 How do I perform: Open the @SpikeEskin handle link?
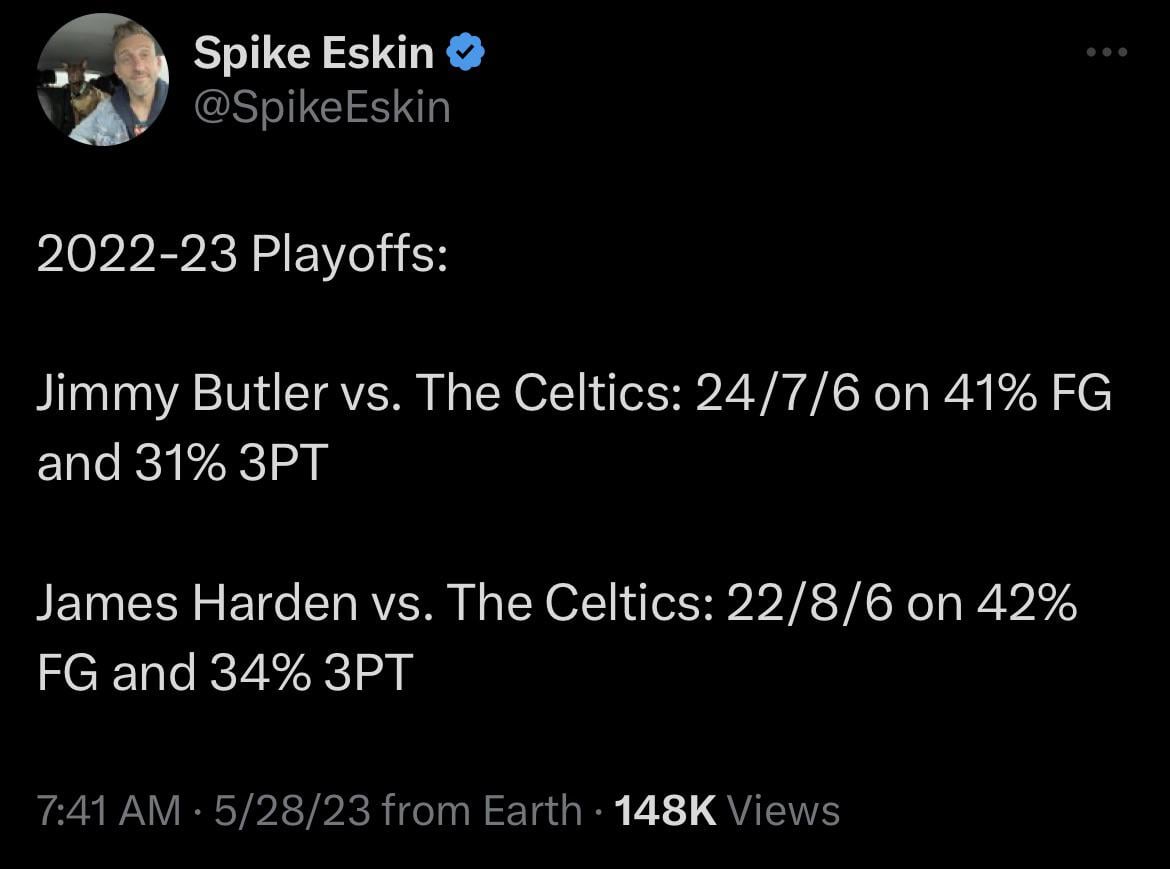tap(322, 107)
